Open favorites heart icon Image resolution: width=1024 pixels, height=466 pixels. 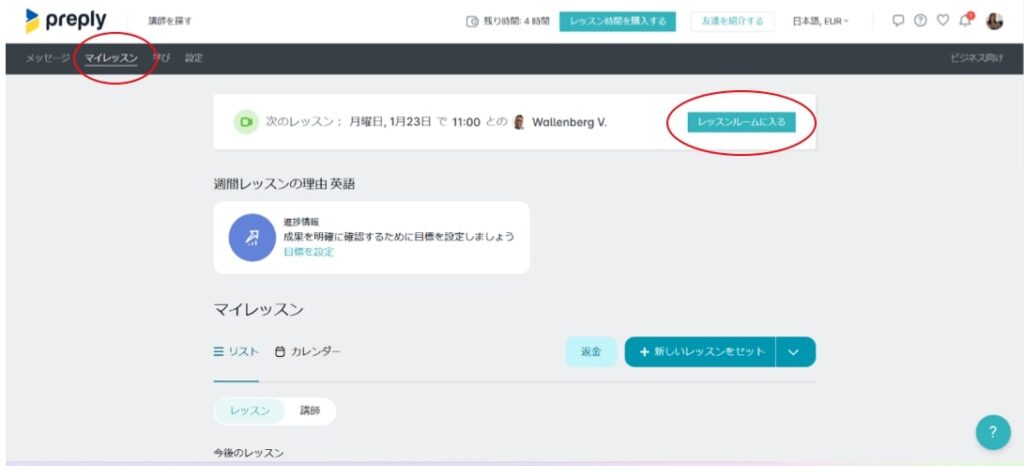pyautogui.click(x=942, y=21)
